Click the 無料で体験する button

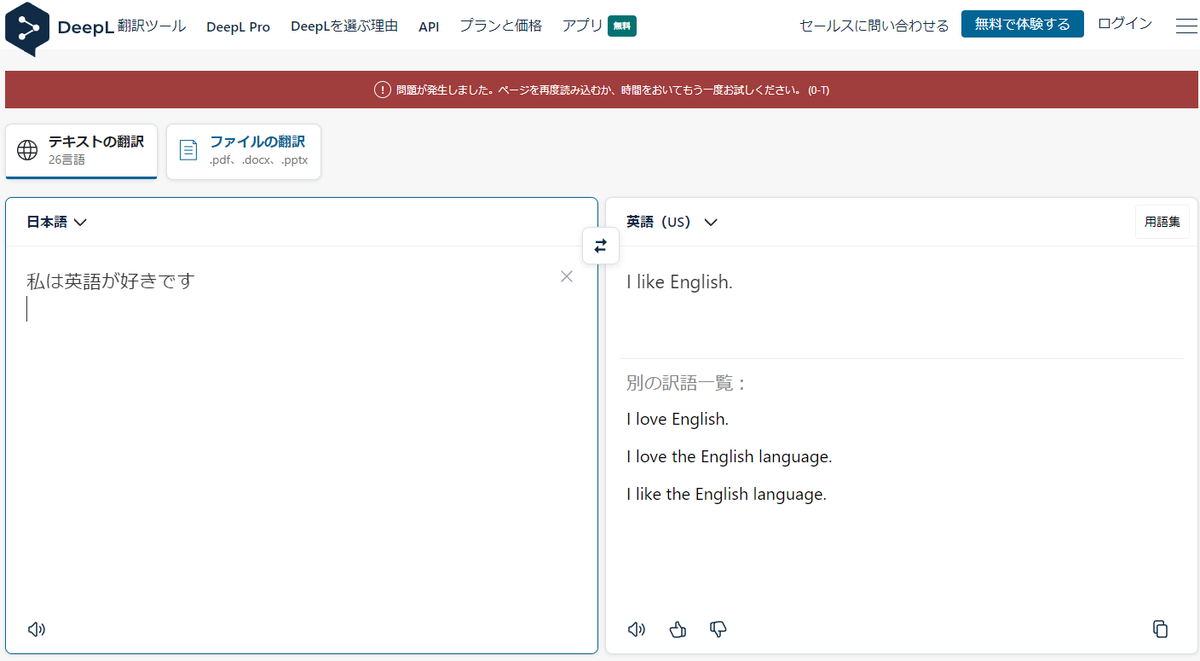tap(1022, 24)
